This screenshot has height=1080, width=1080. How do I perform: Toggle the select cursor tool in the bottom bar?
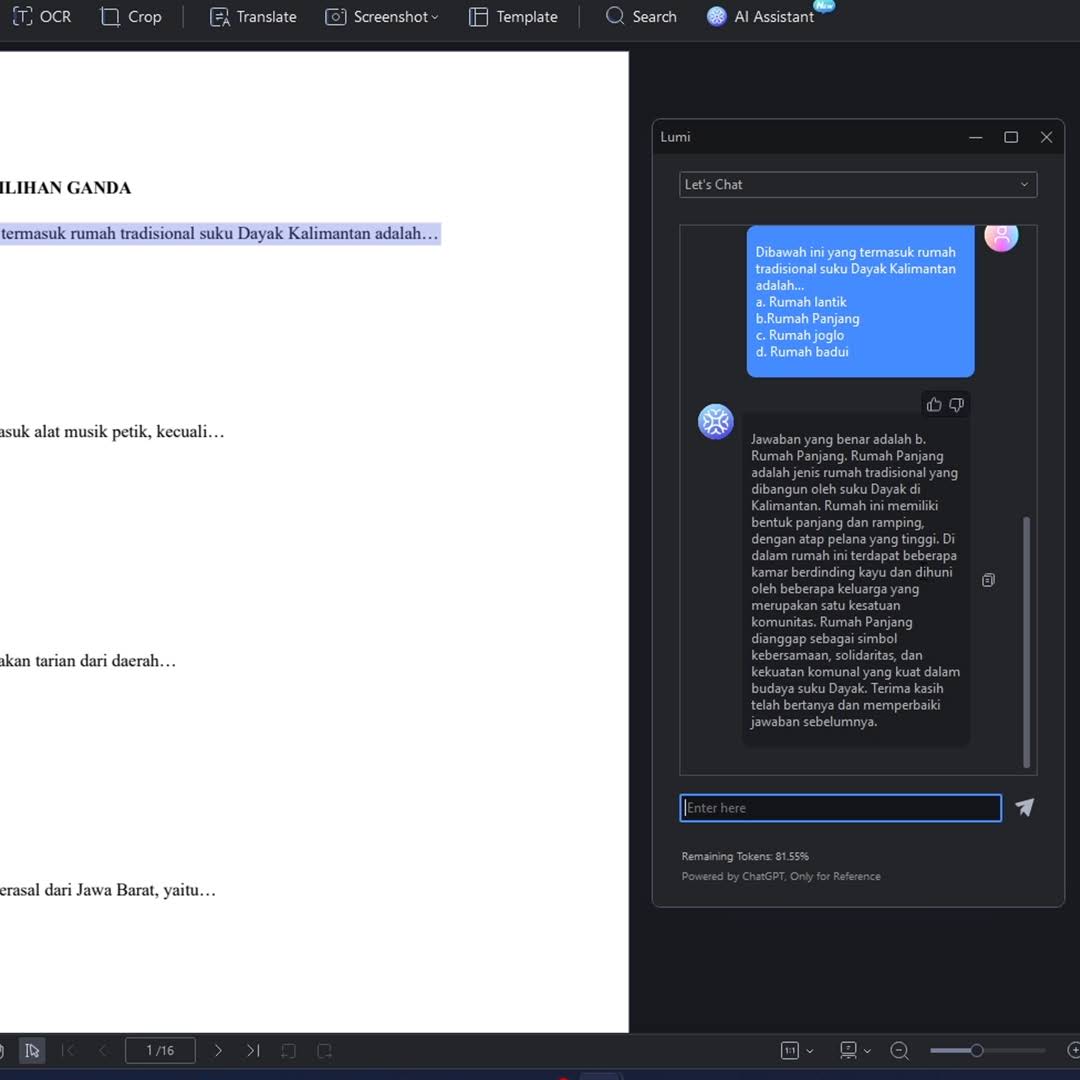pyautogui.click(x=32, y=1050)
